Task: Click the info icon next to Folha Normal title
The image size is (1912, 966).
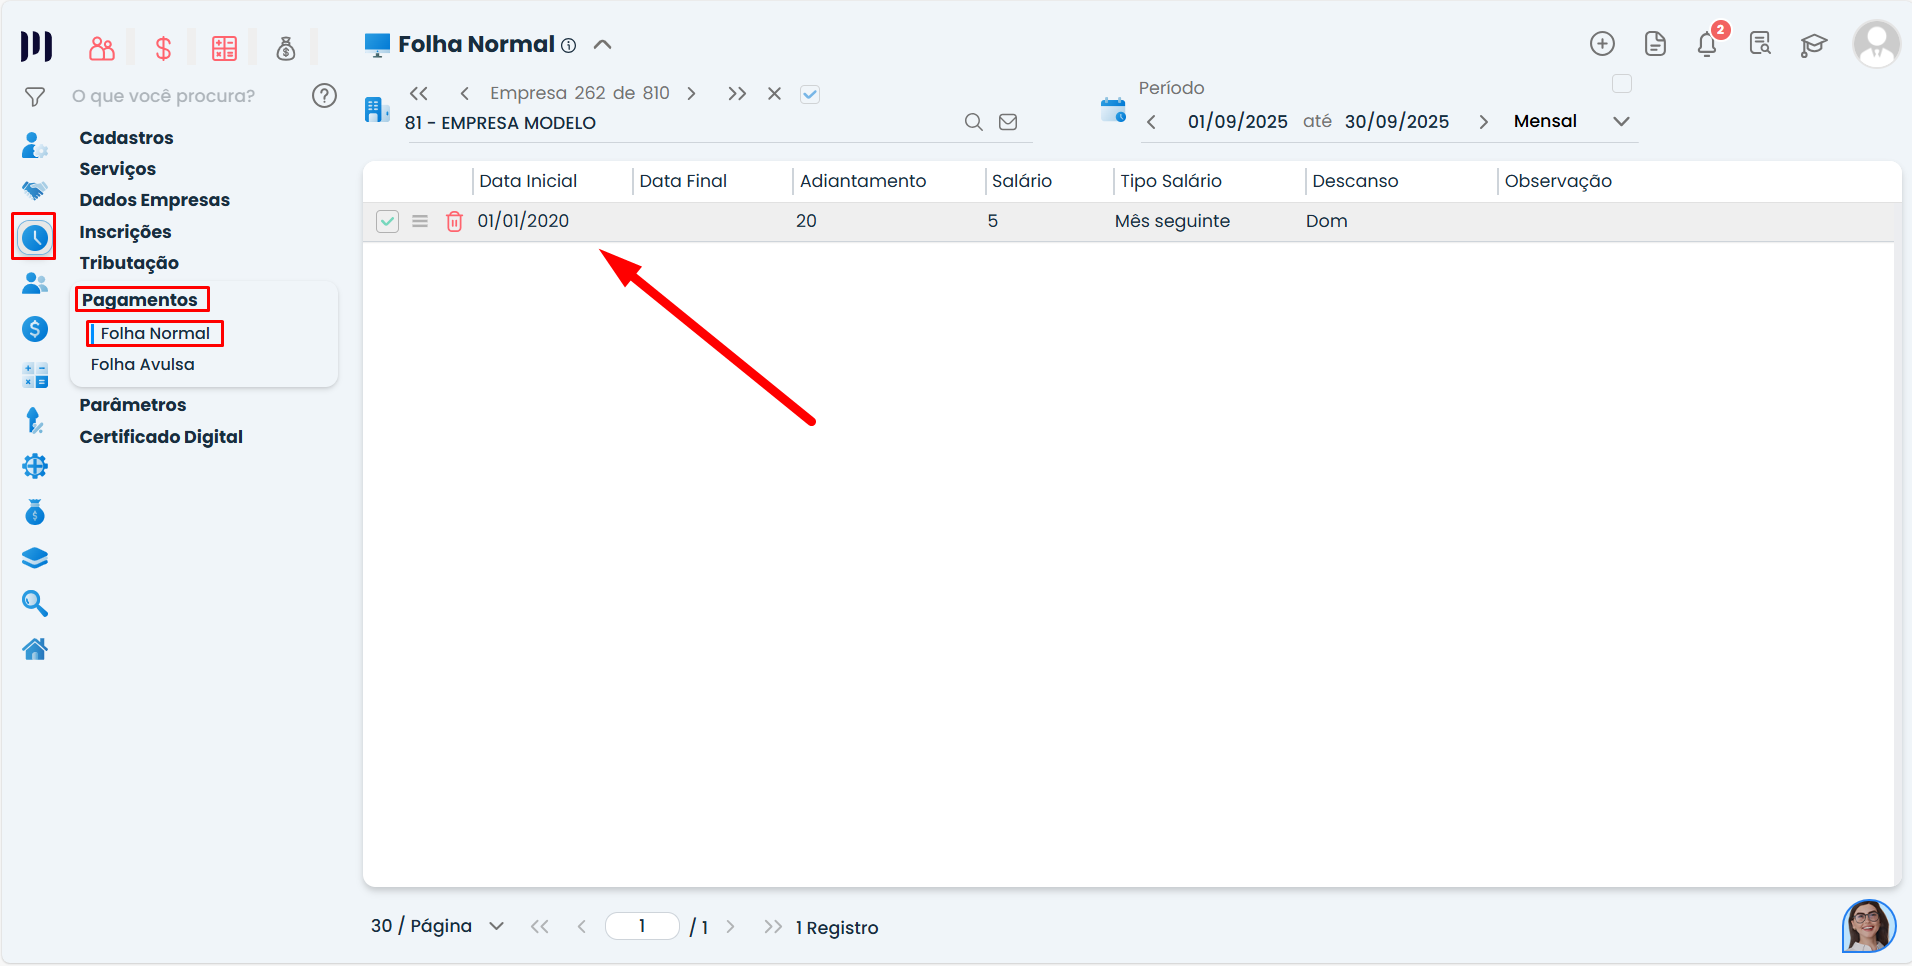Action: [x=568, y=45]
